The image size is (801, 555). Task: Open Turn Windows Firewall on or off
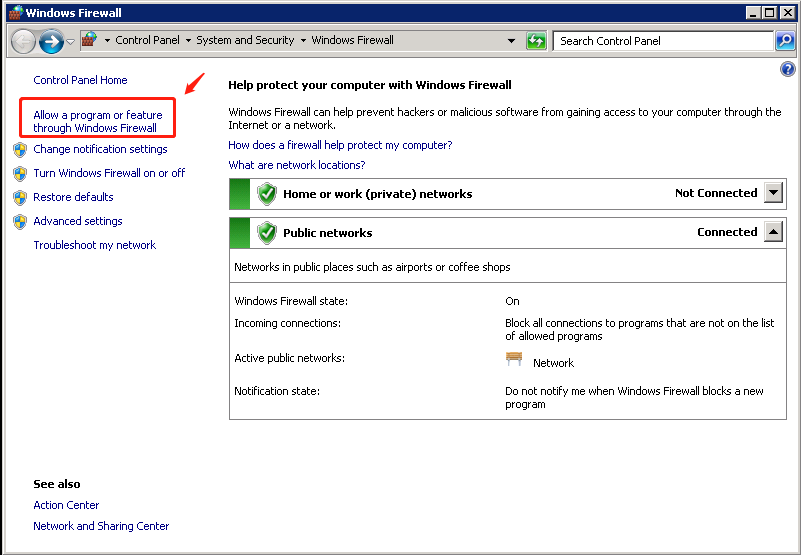109,173
